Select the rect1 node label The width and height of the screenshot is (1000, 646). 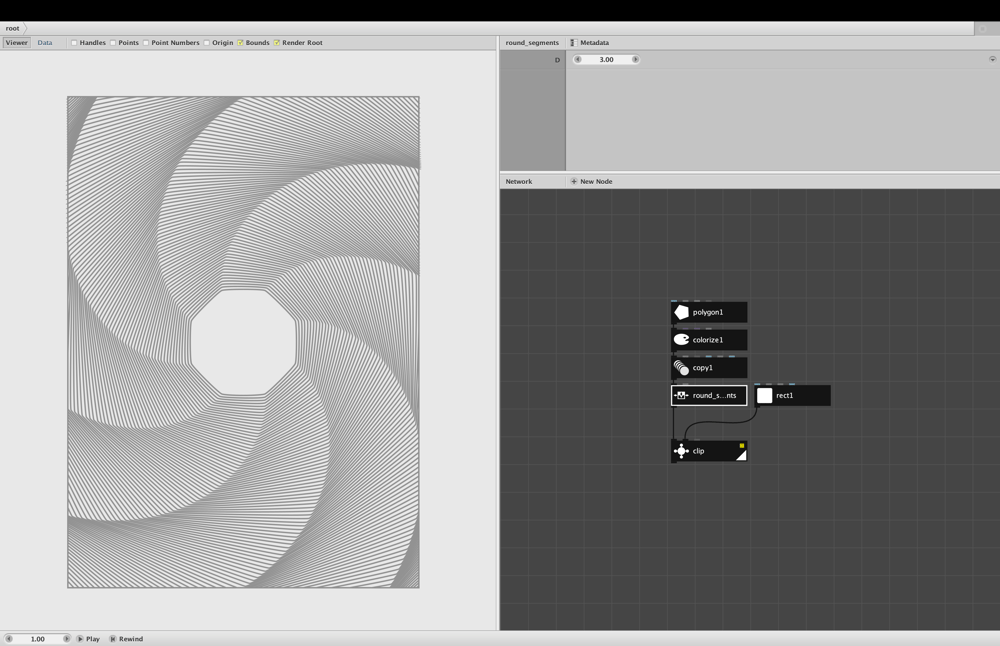[x=784, y=395]
